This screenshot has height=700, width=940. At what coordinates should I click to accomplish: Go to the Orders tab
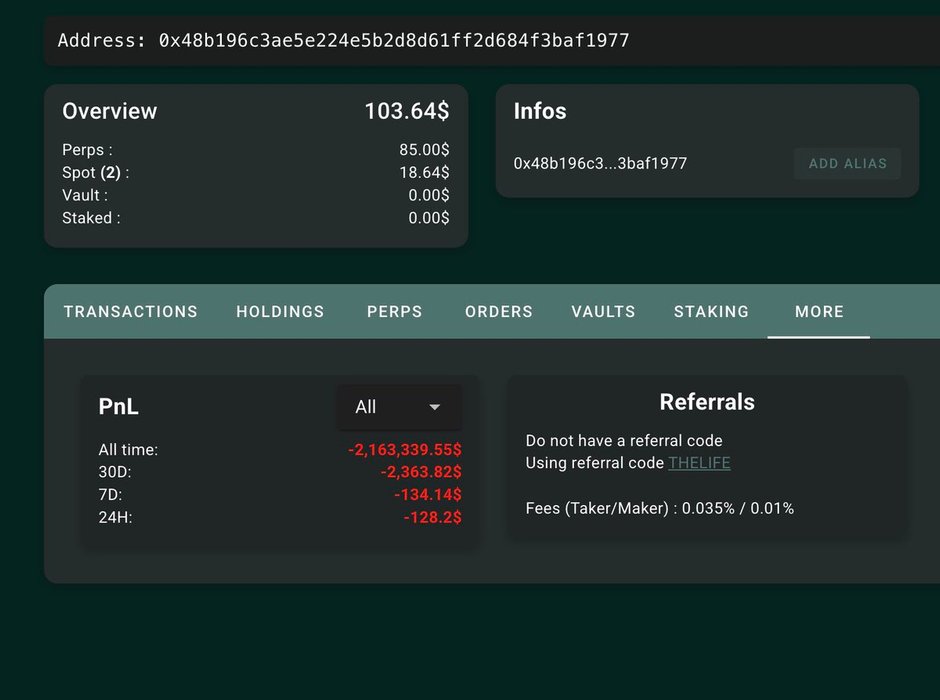[x=499, y=312]
